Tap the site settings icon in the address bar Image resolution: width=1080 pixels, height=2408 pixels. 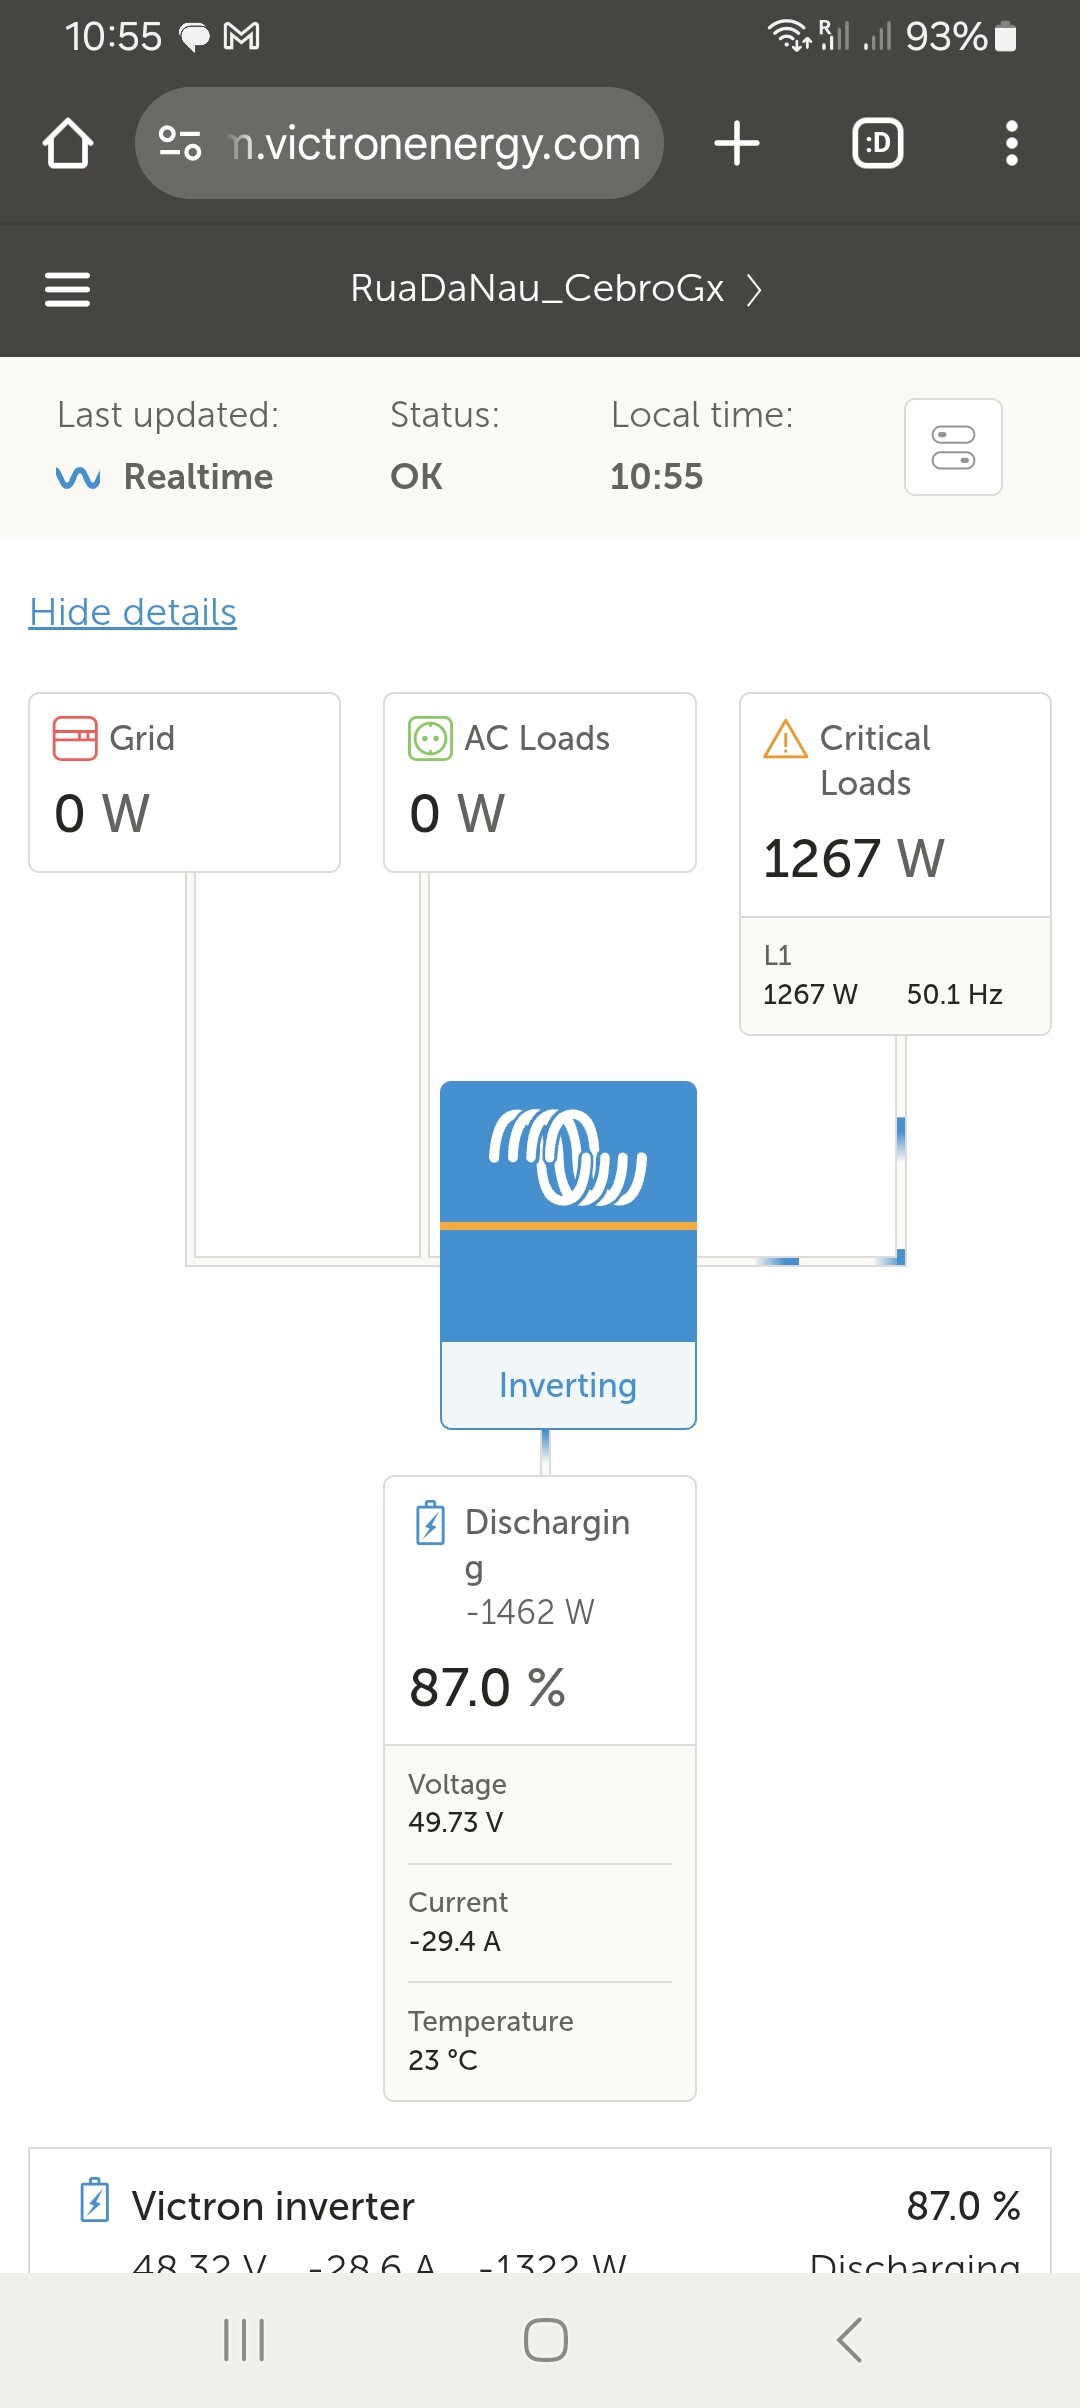[x=180, y=143]
